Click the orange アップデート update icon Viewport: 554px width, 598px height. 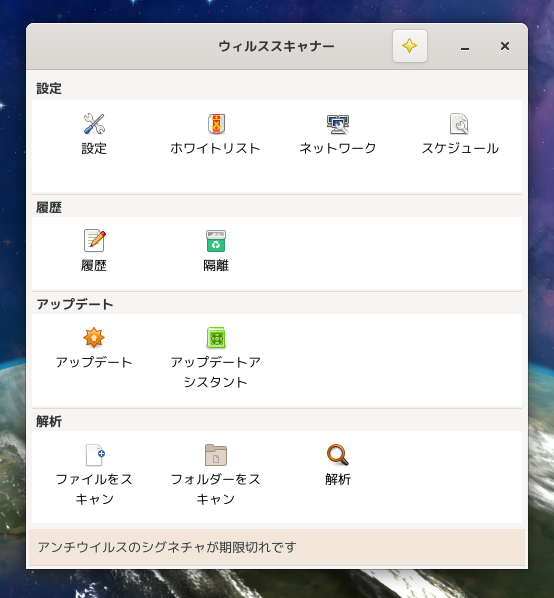point(94,338)
